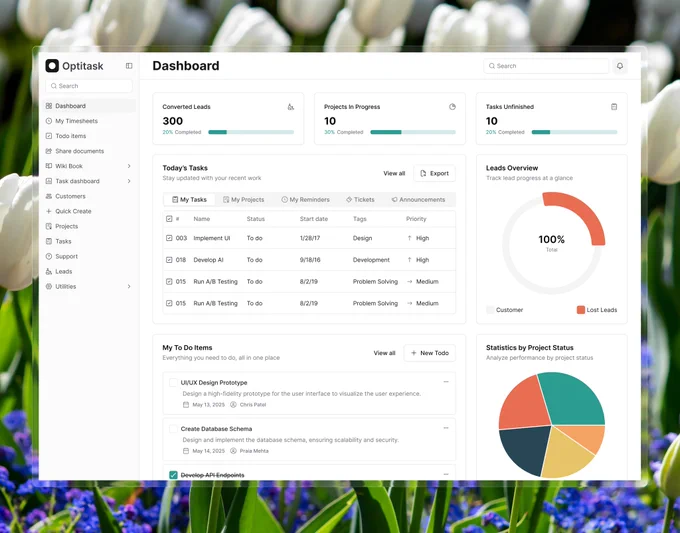This screenshot has width=680, height=533.
Task: Open Customers in the sidebar menu
Action: [x=90, y=196]
